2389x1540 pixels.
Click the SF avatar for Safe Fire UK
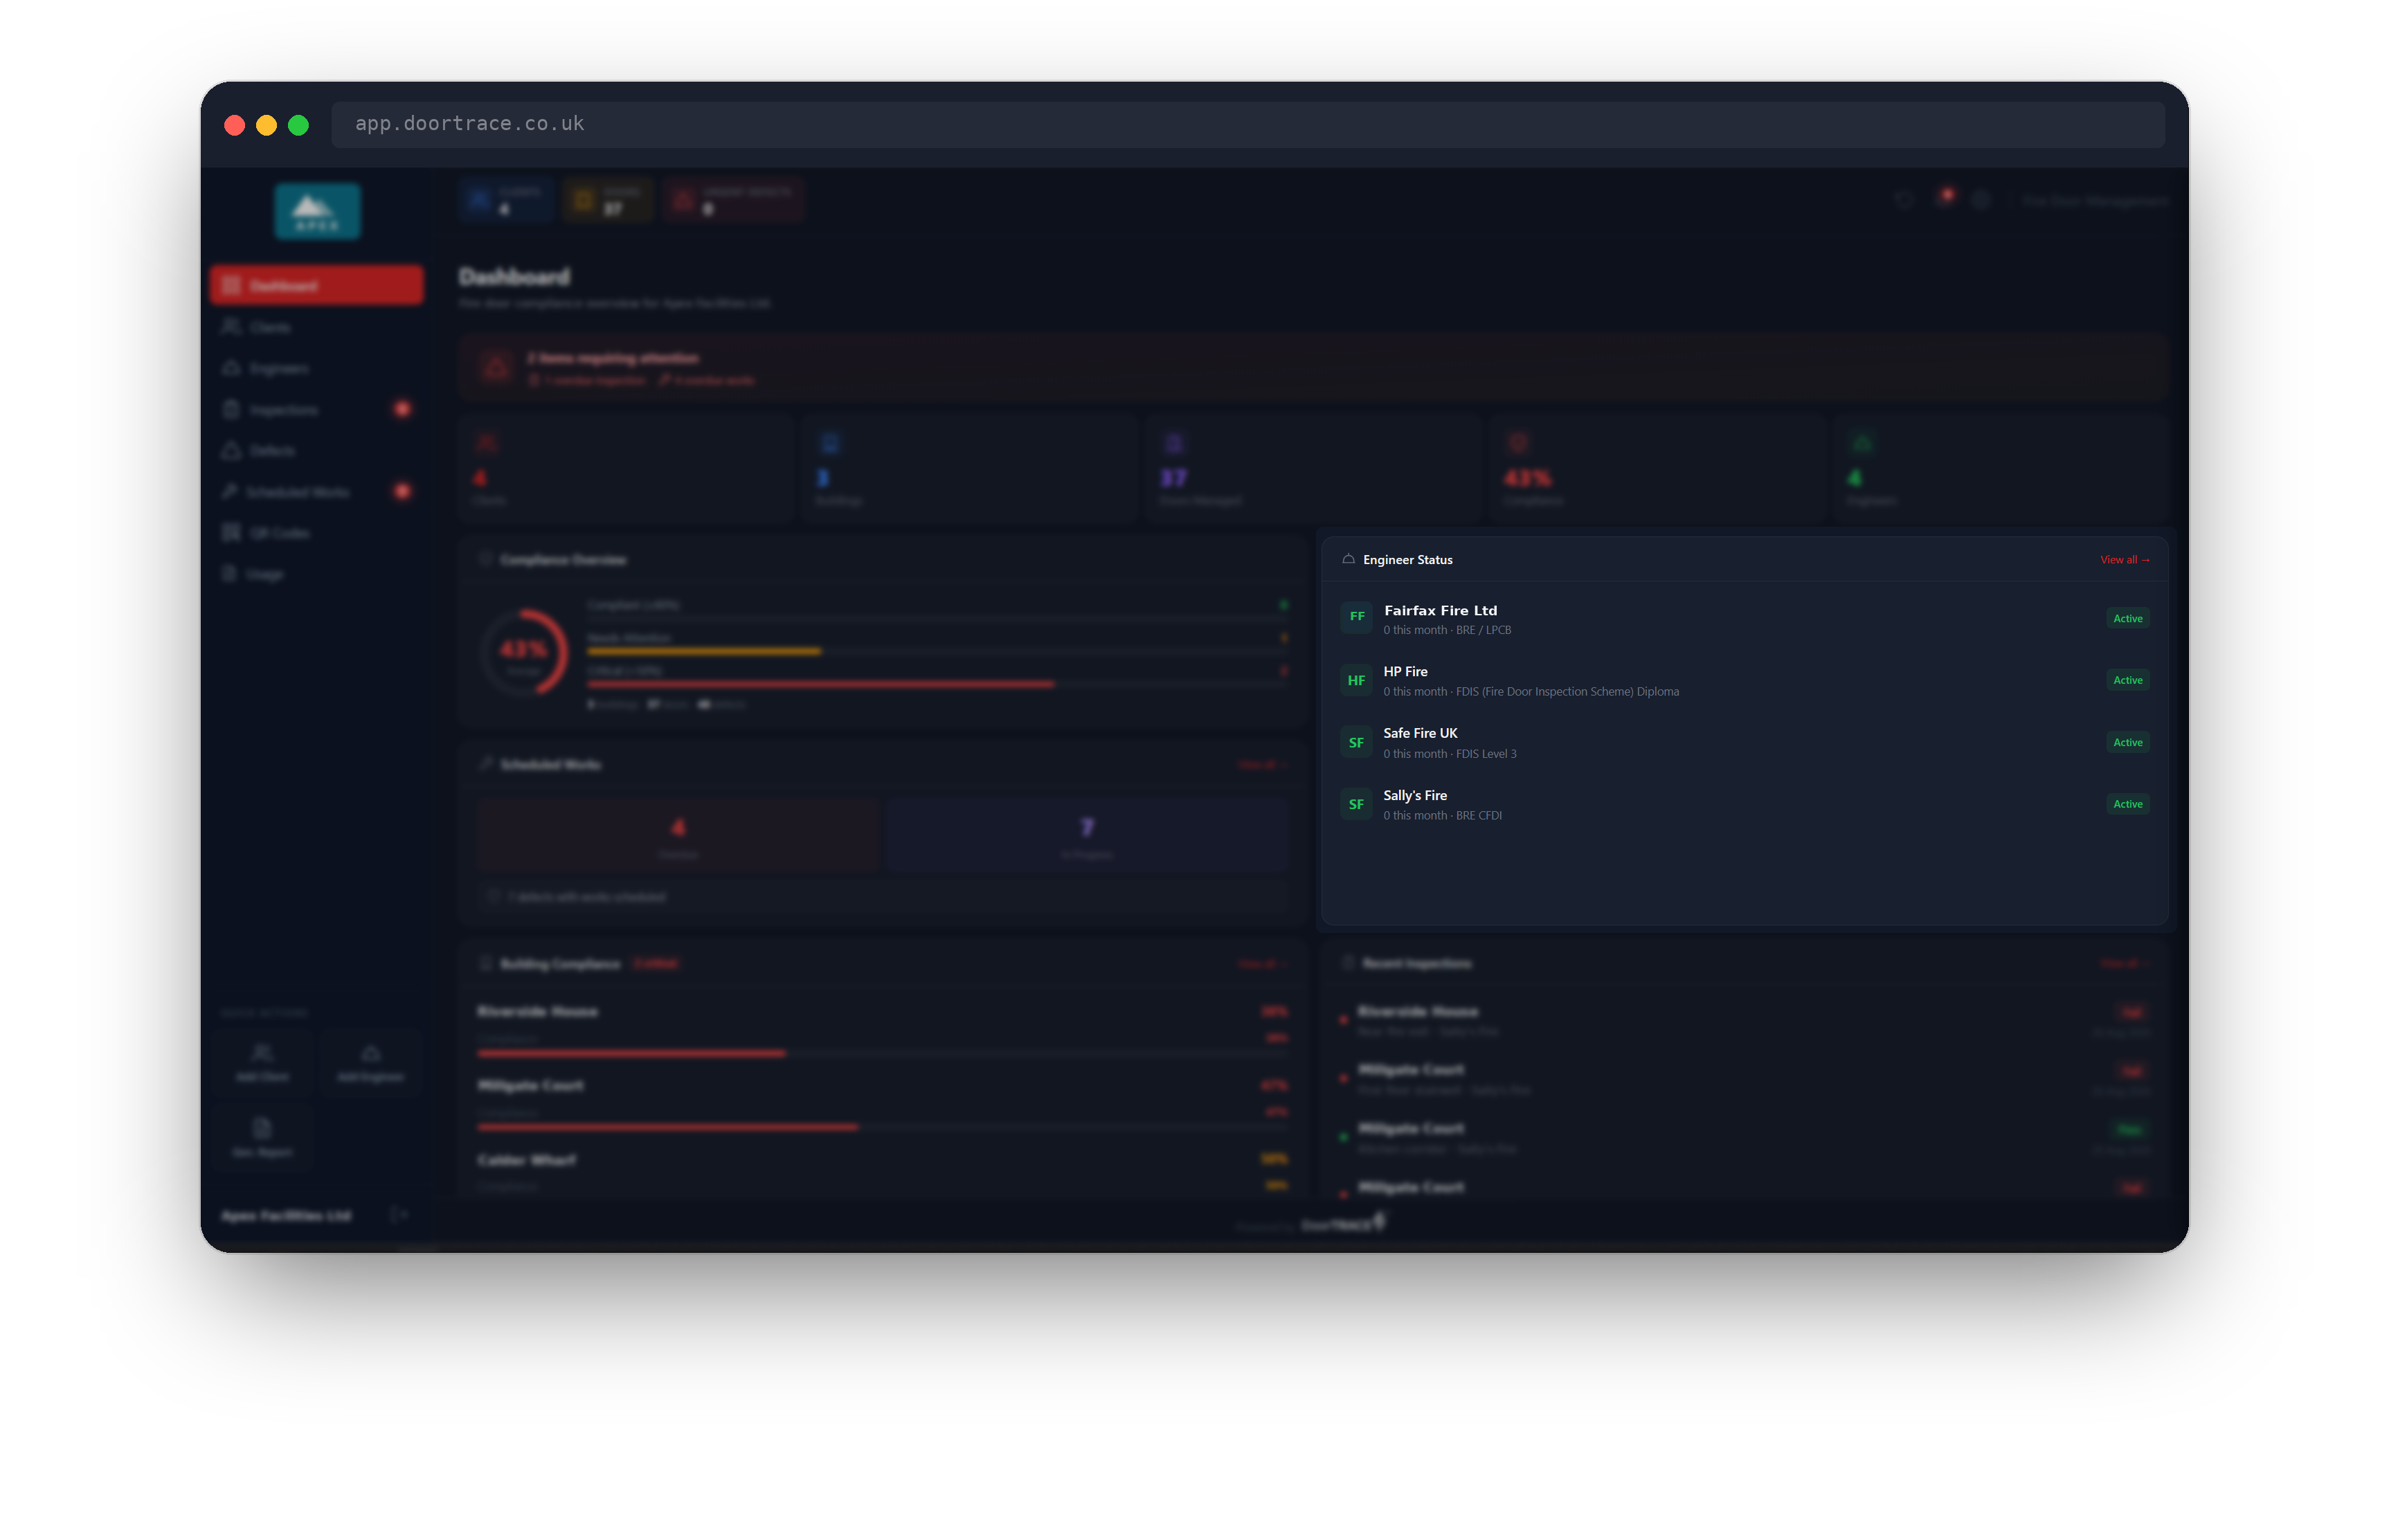[1356, 742]
